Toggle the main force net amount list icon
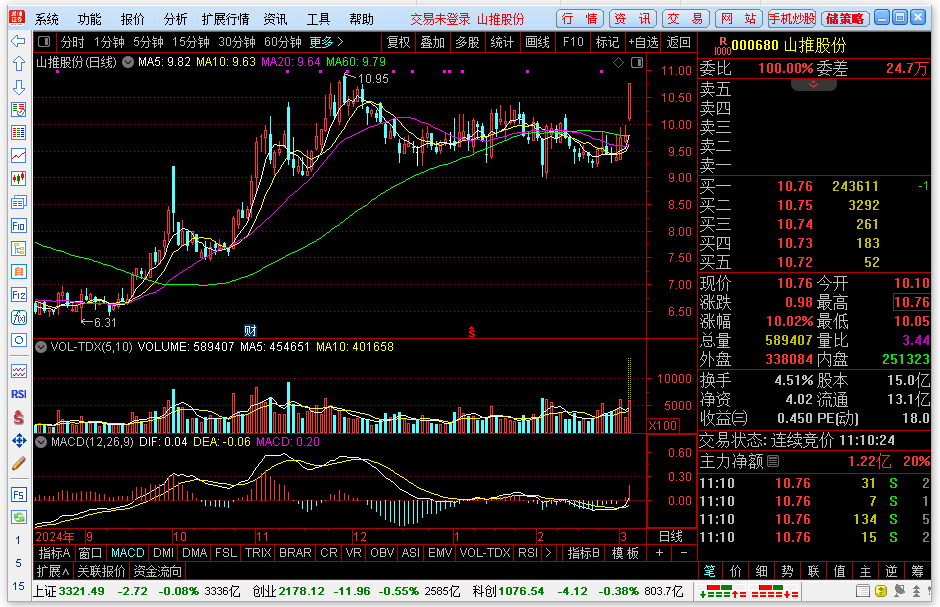 click(x=773, y=461)
